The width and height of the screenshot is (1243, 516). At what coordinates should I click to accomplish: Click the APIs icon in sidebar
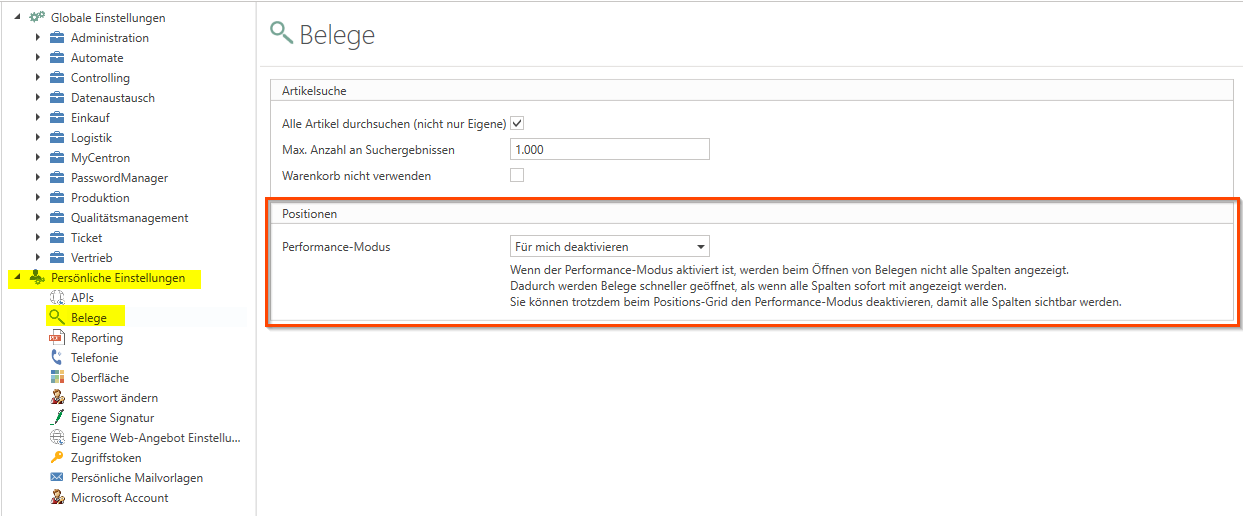pyautogui.click(x=57, y=298)
